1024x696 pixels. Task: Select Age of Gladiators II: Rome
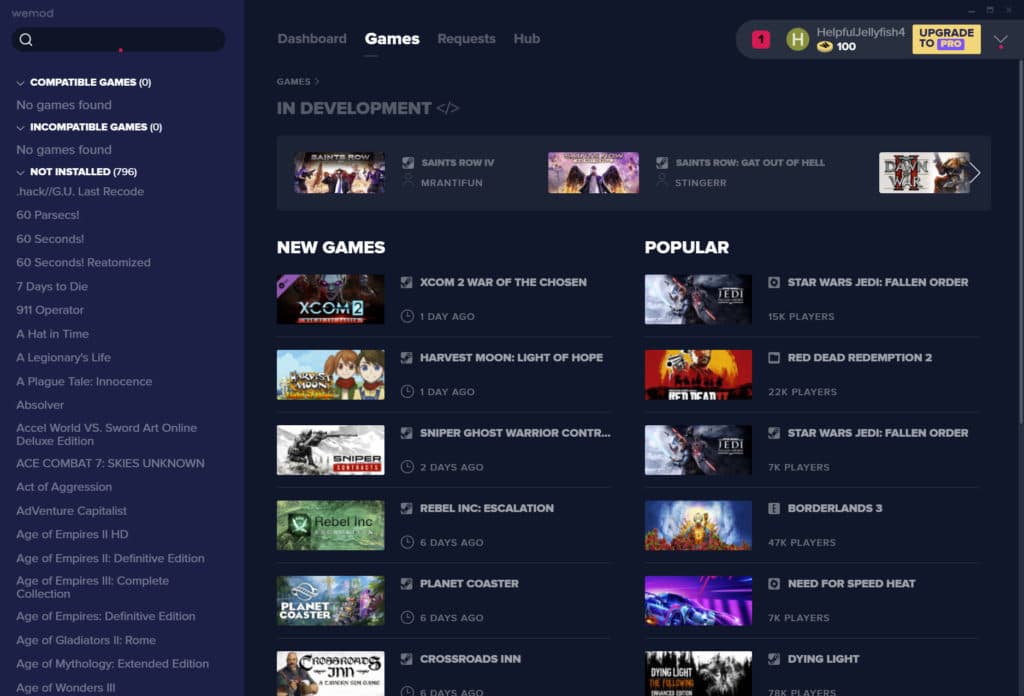(86, 640)
